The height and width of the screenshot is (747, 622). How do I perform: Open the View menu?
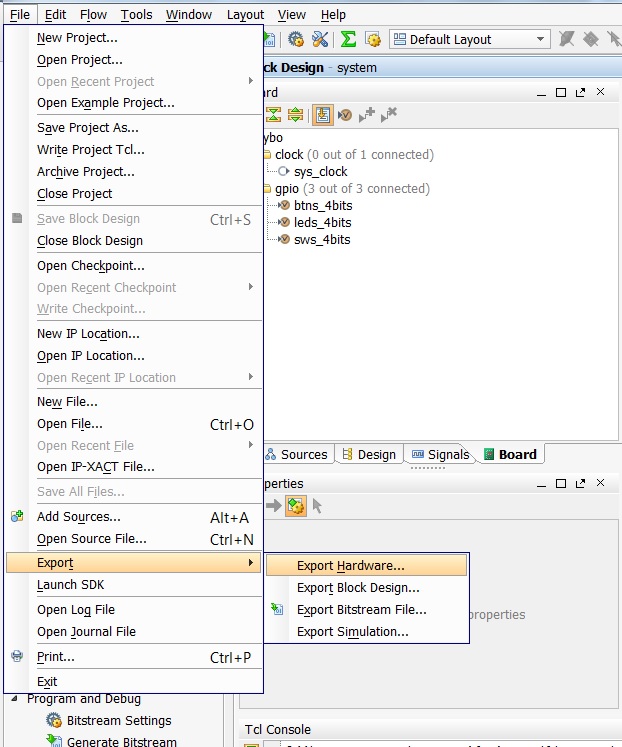(x=291, y=15)
